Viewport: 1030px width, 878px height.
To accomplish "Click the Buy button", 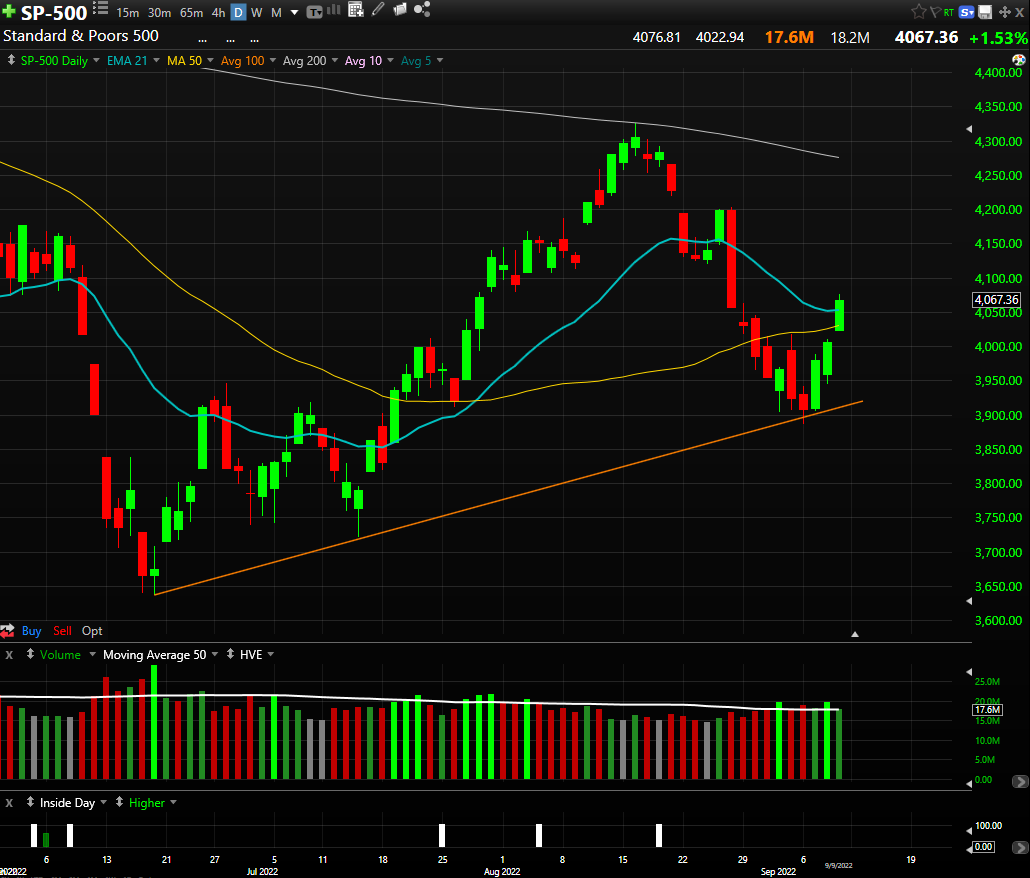I will coord(32,631).
